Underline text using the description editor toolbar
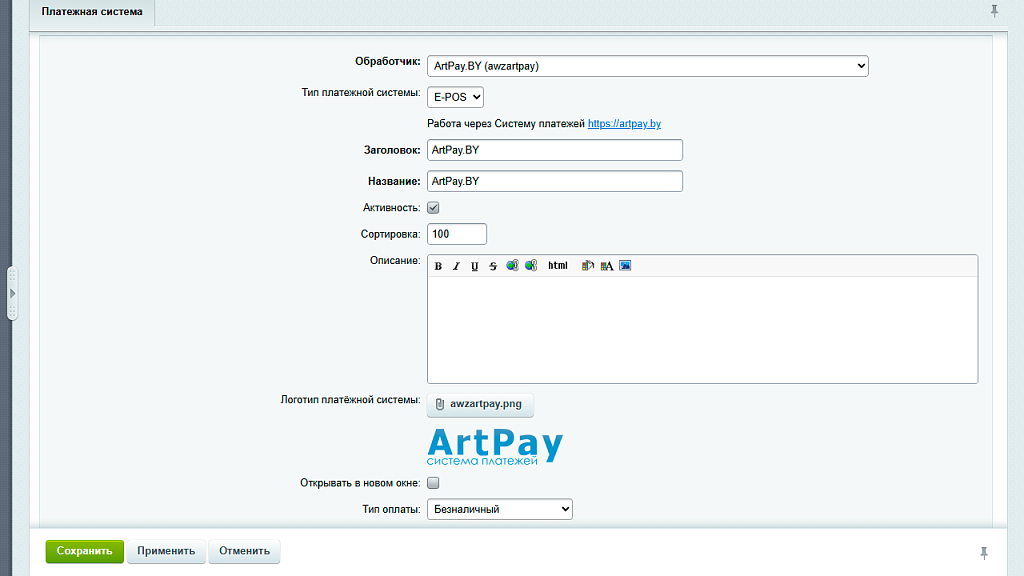This screenshot has width=1024, height=576. (473, 265)
